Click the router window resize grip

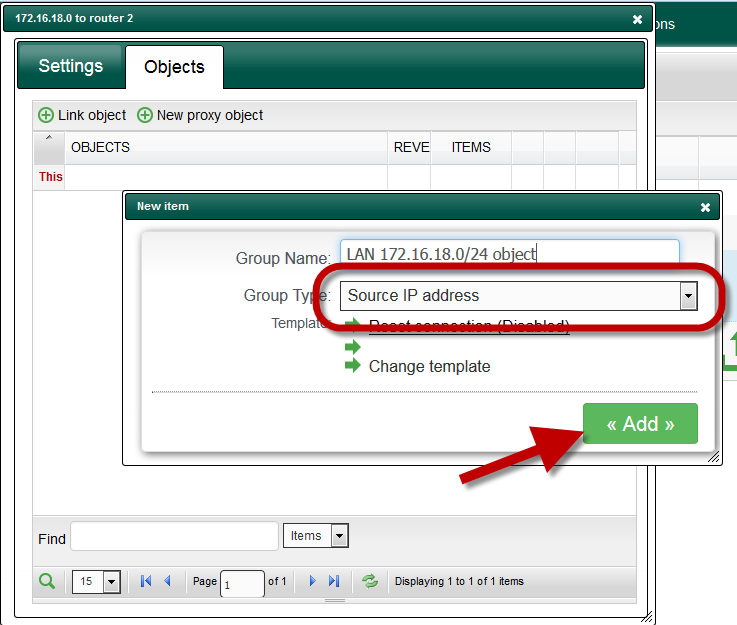tap(647, 617)
